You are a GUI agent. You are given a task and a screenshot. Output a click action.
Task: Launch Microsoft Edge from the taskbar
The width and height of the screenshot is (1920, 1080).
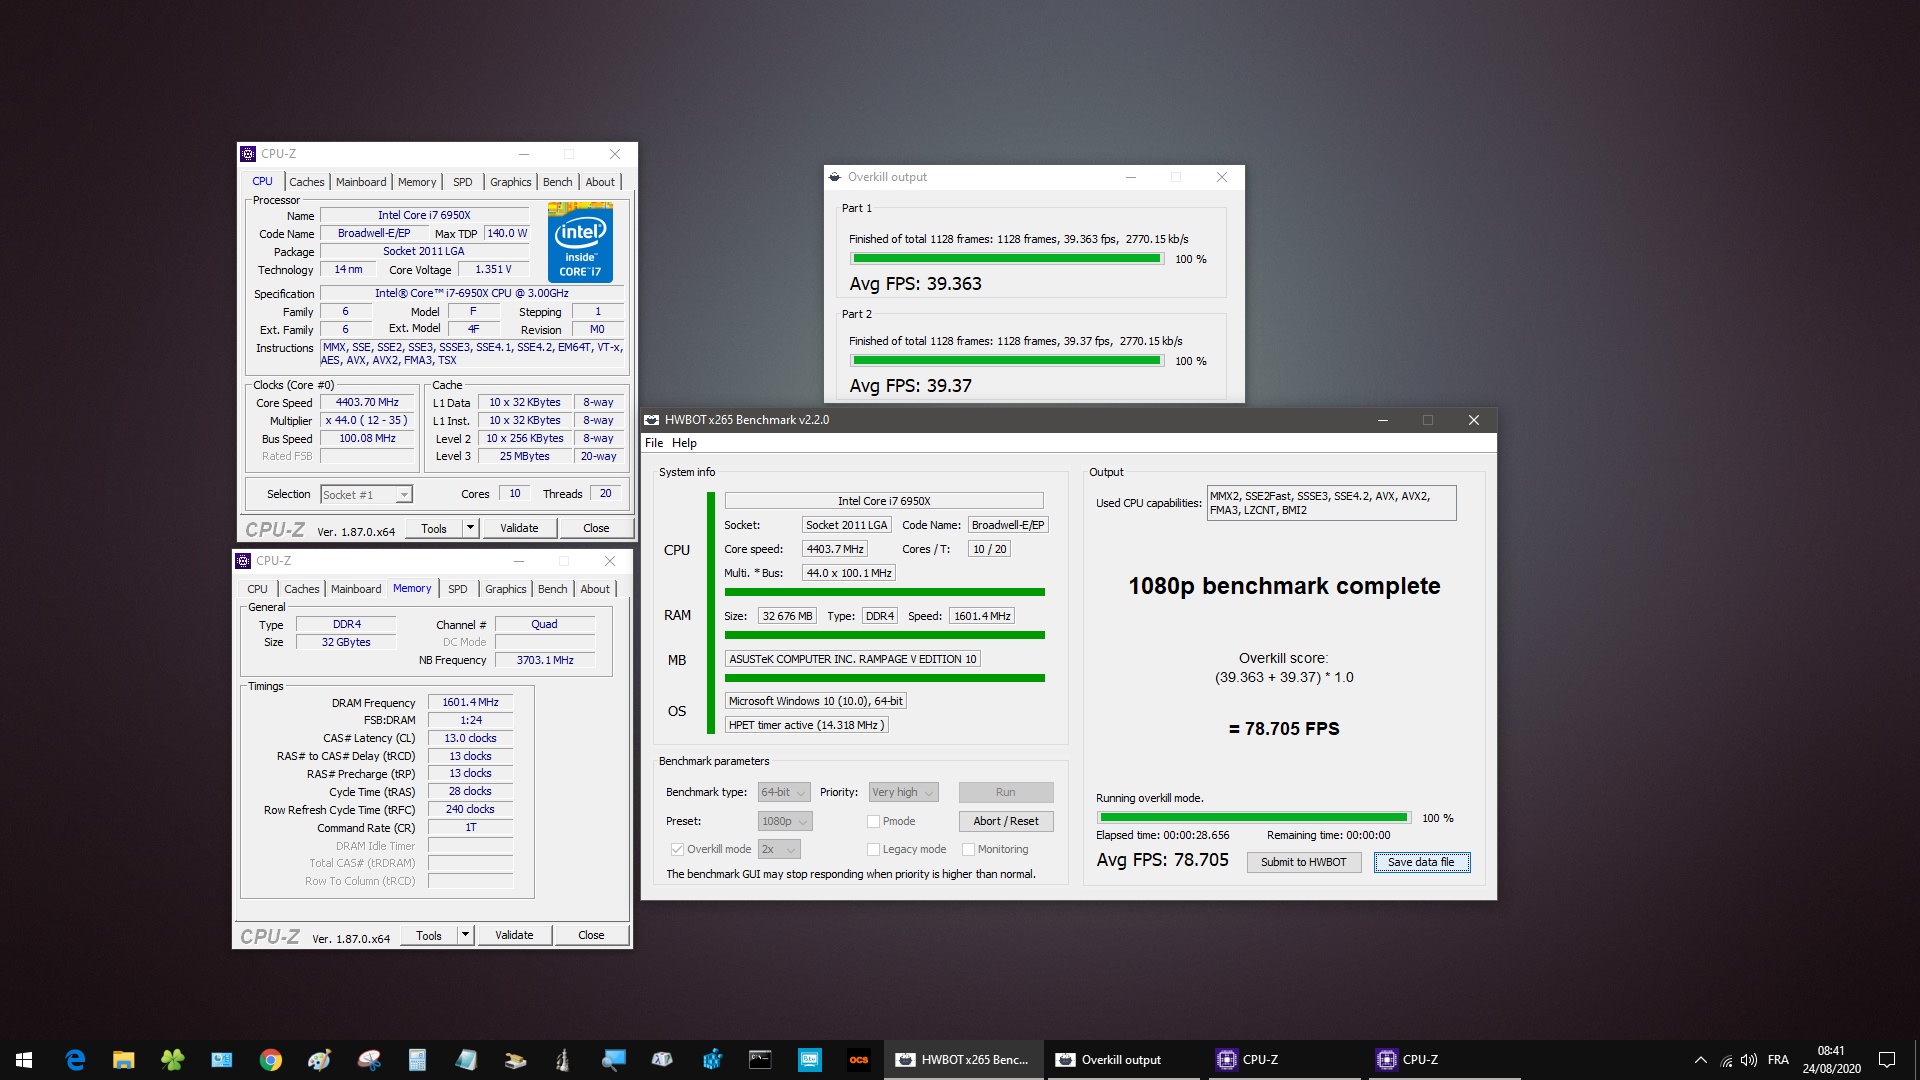pos(75,1060)
